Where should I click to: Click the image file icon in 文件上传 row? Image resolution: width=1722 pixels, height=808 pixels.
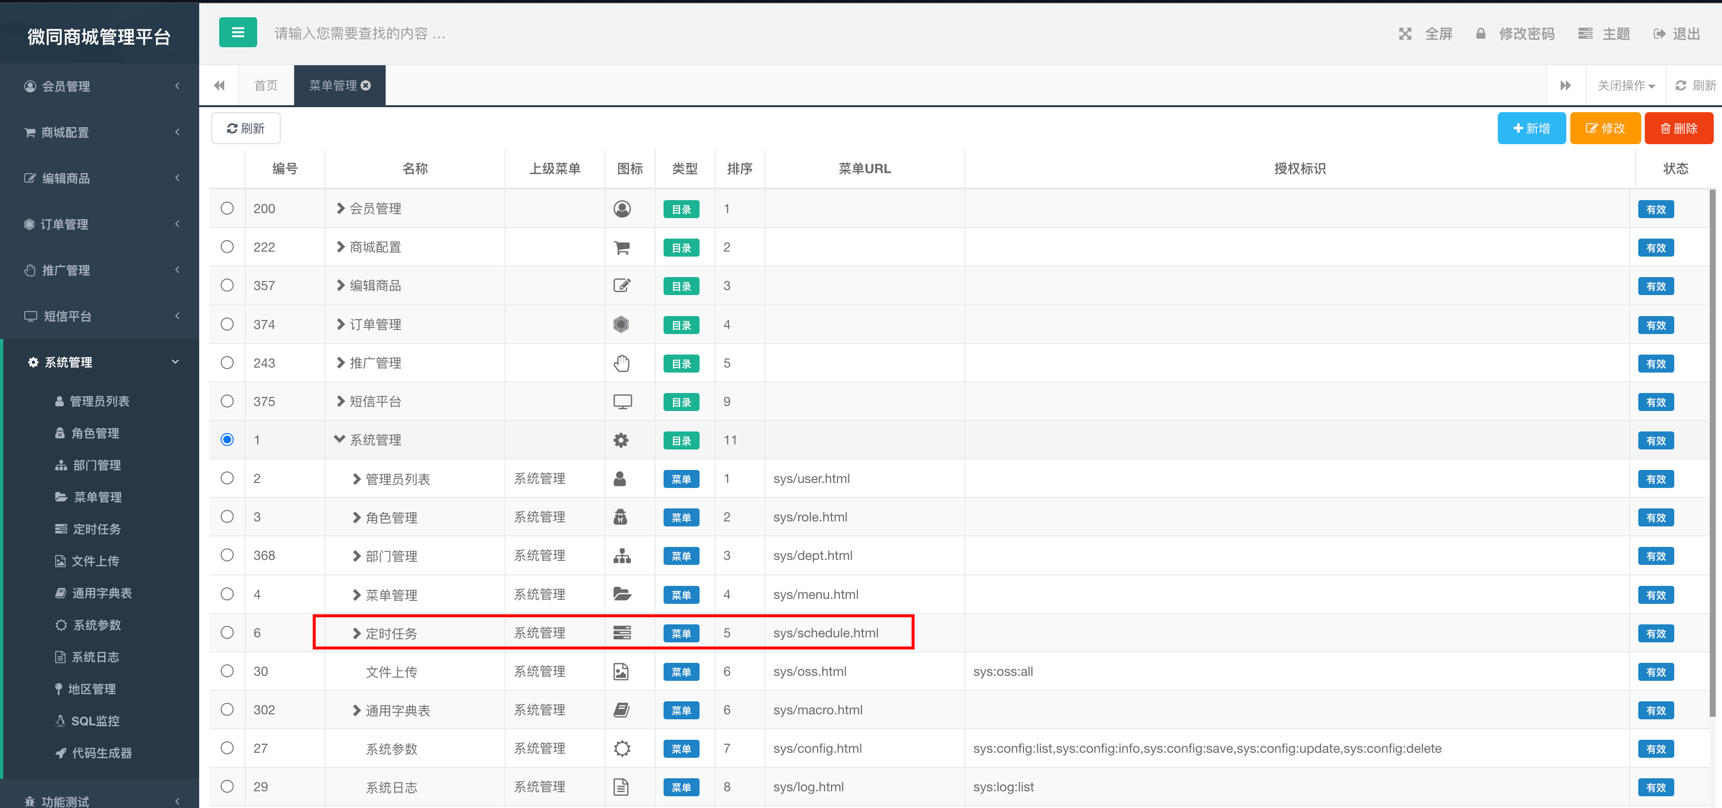pyautogui.click(x=621, y=672)
